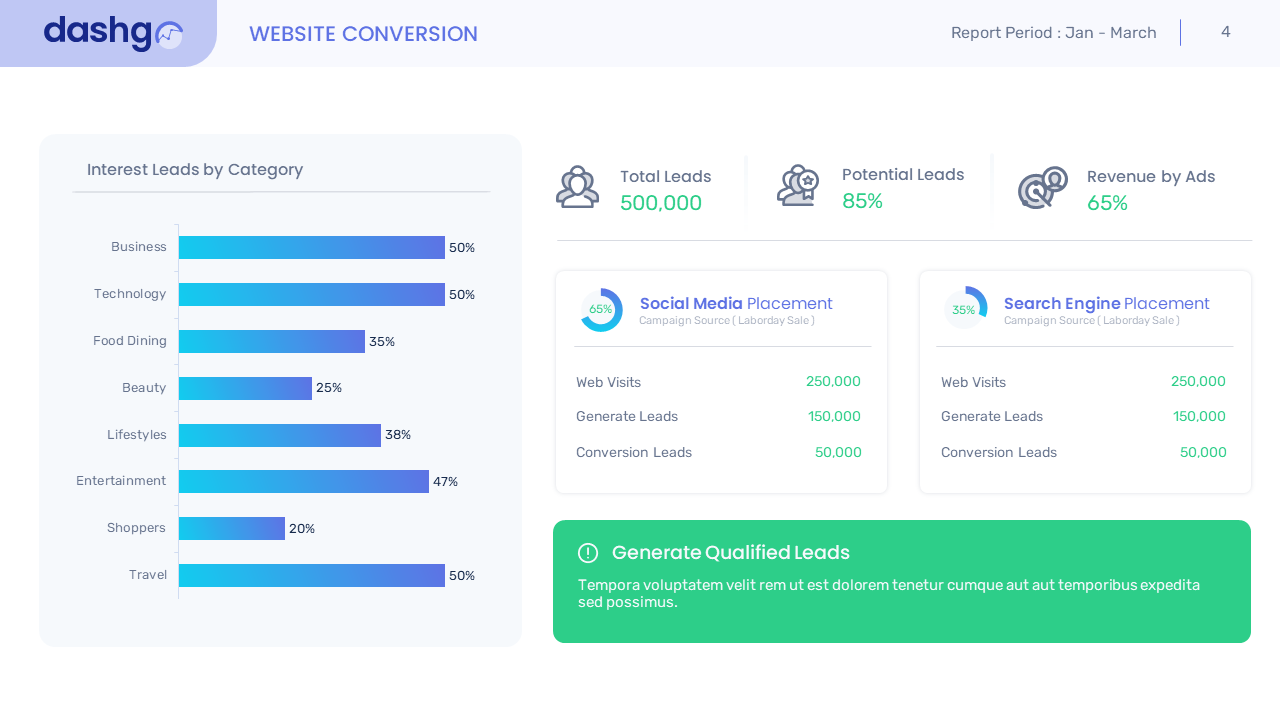Click the info icon in Generate Qualified Leads banner
Image resolution: width=1280 pixels, height=720 pixels.
click(589, 552)
